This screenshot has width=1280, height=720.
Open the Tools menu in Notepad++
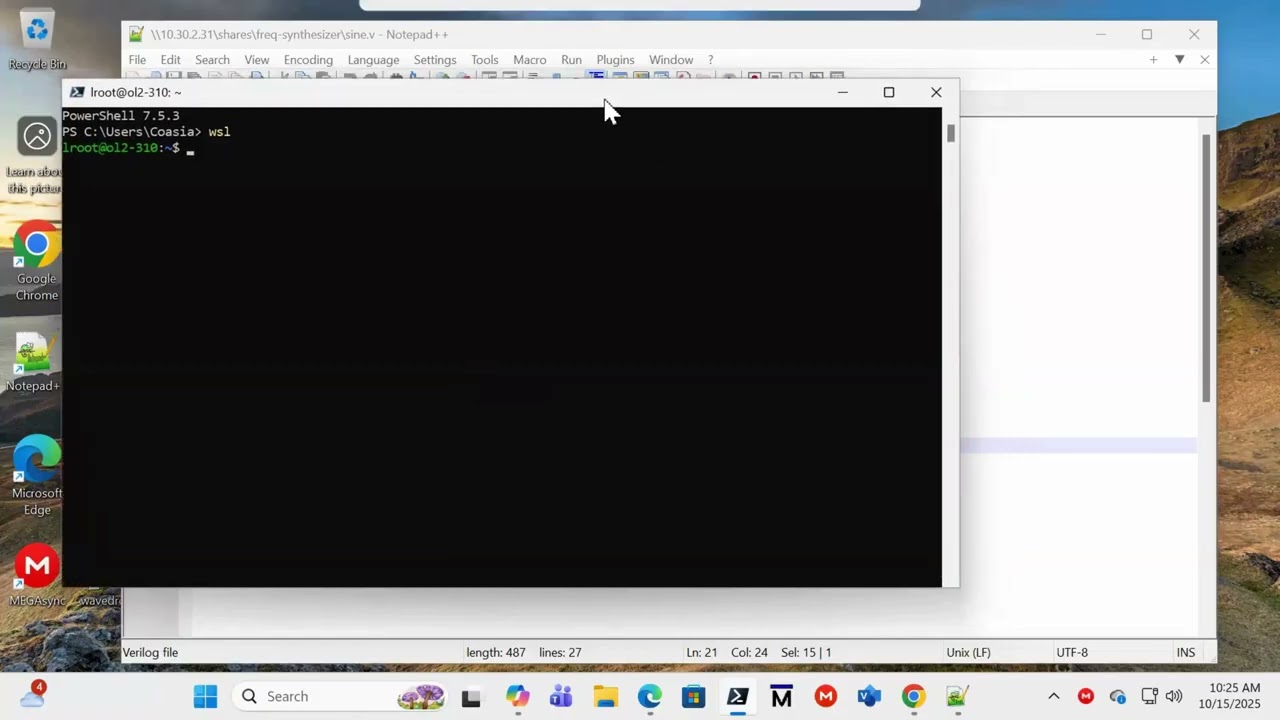pyautogui.click(x=485, y=60)
